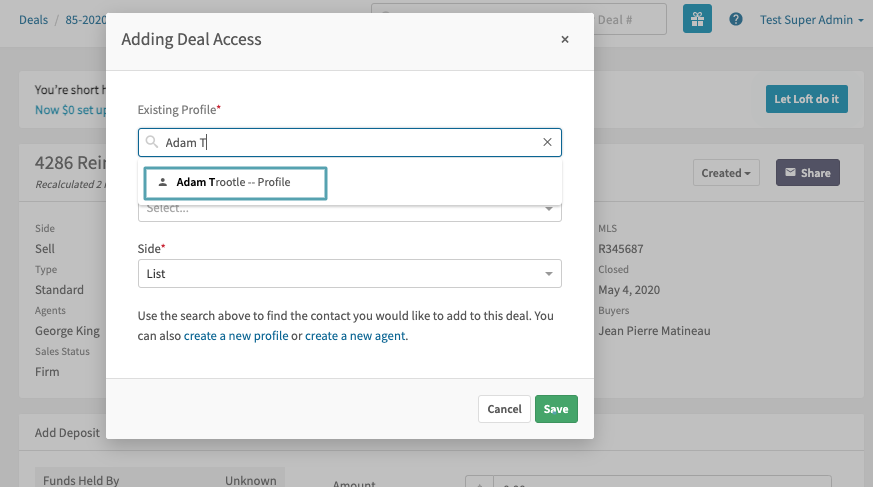
Task: Cancel adding deal access
Action: 504,409
